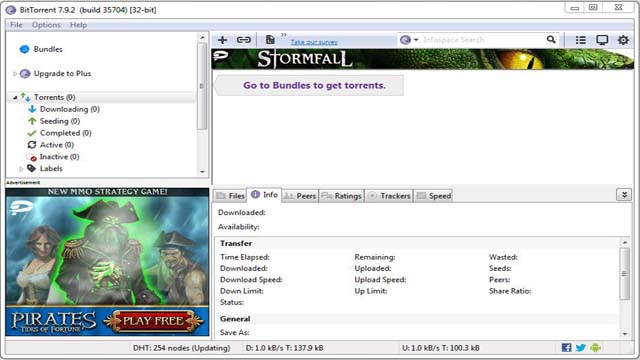Viewport: 640px width, 360px height.
Task: Expand the toolbar overflow chevron
Action: [x=284, y=35]
